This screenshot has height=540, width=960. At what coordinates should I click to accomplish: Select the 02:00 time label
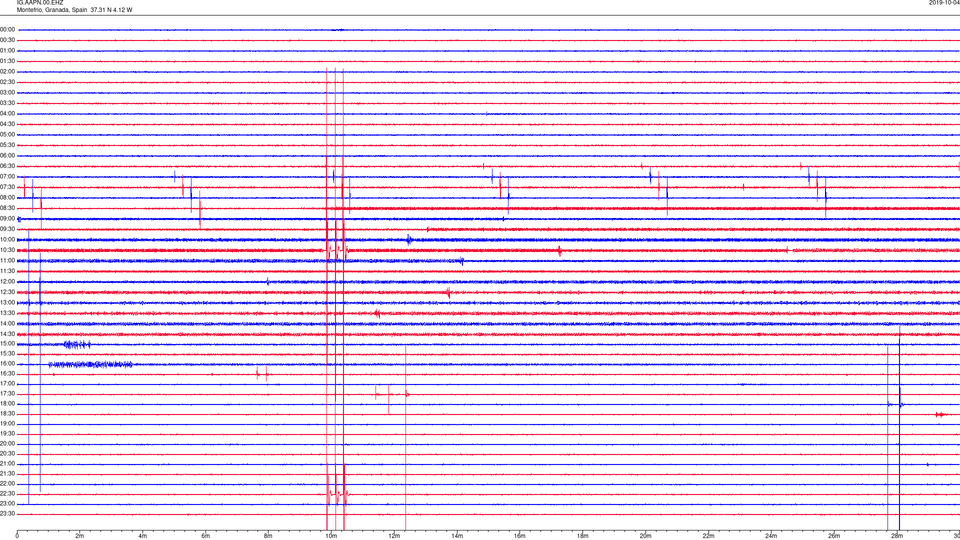click(x=7, y=72)
